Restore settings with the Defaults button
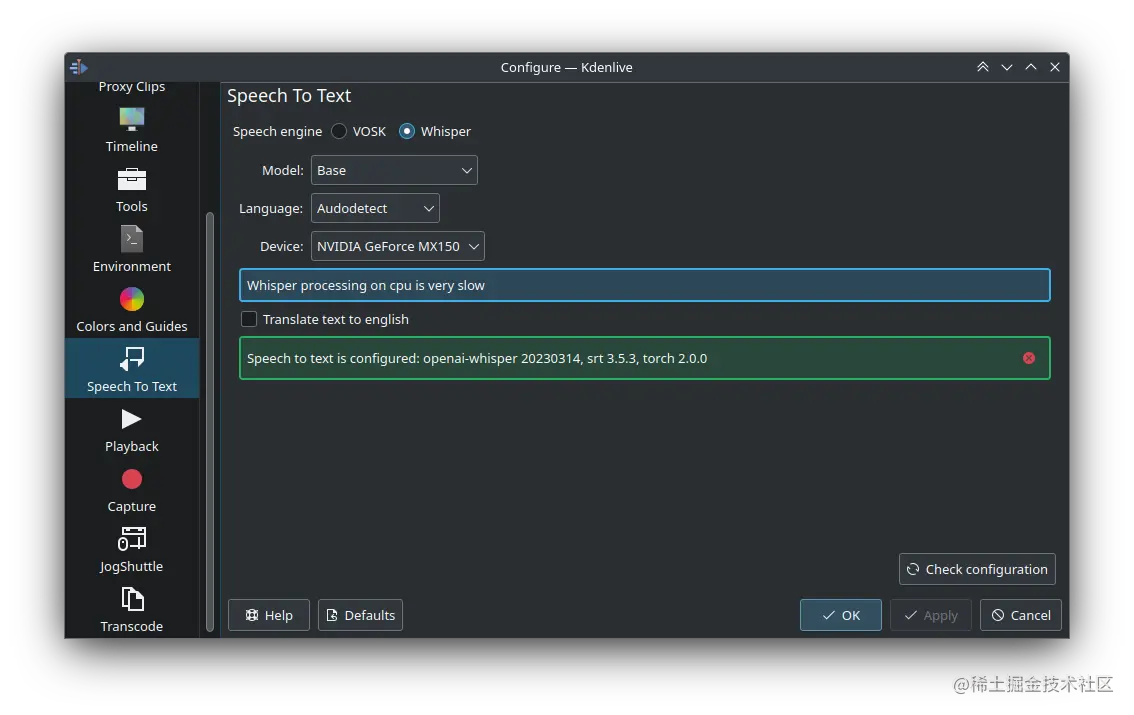This screenshot has height=715, width=1134. 360,615
